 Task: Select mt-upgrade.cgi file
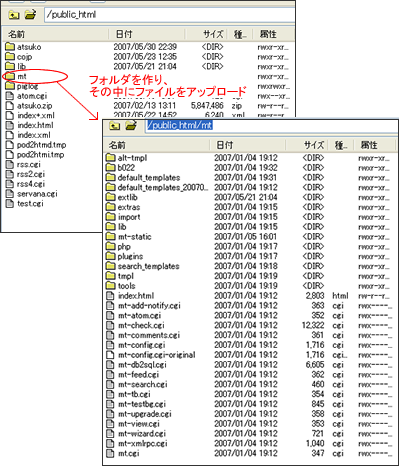(x=139, y=414)
